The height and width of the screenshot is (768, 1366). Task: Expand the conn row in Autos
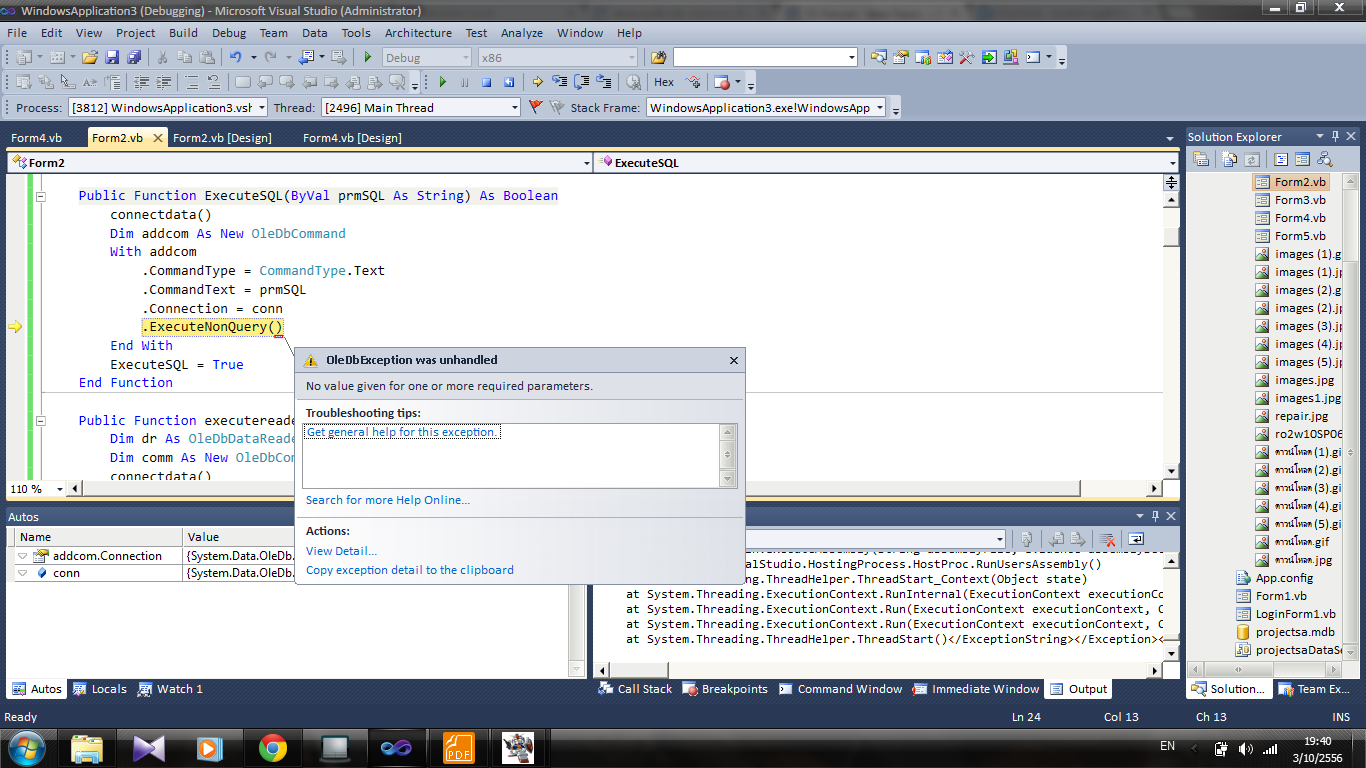(x=22, y=573)
